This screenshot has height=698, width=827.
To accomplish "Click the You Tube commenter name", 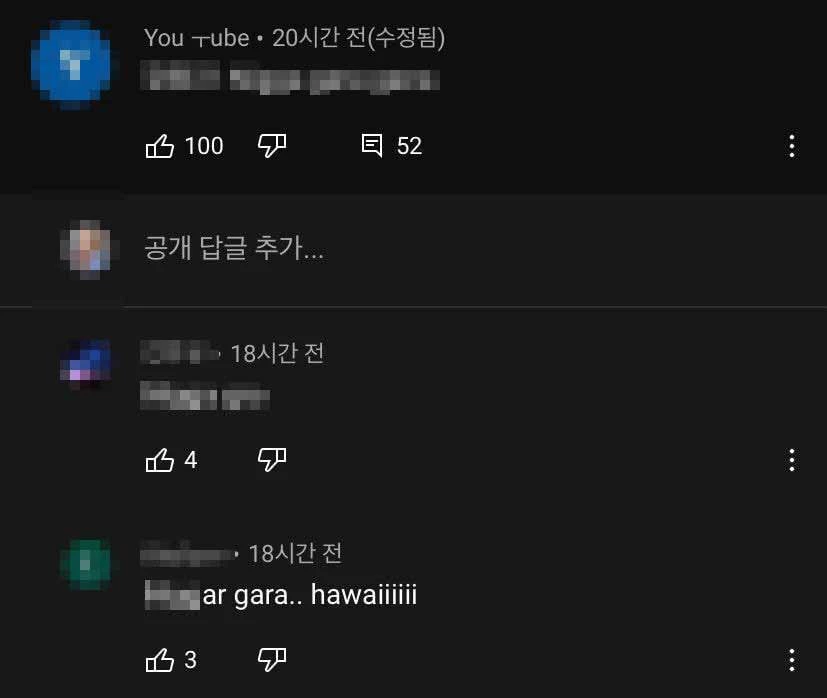I will [196, 38].
